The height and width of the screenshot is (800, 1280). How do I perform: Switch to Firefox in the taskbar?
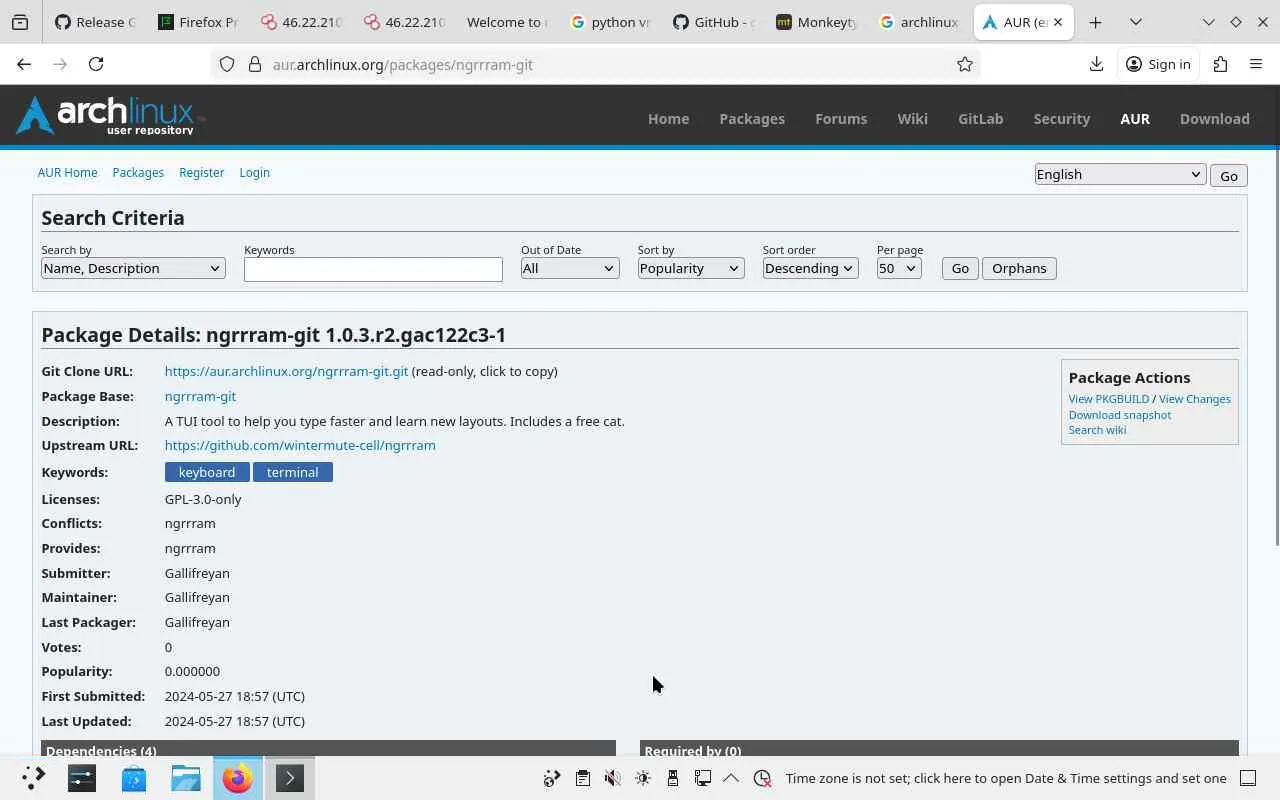coord(238,778)
